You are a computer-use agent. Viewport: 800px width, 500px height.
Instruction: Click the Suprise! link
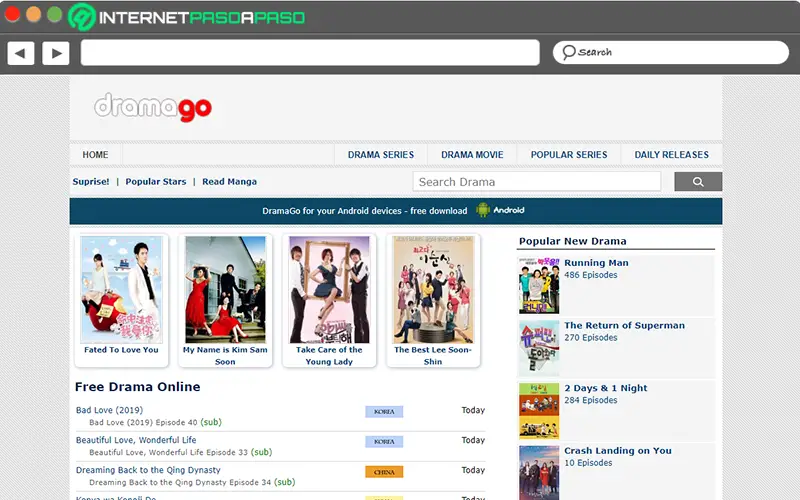click(x=91, y=182)
